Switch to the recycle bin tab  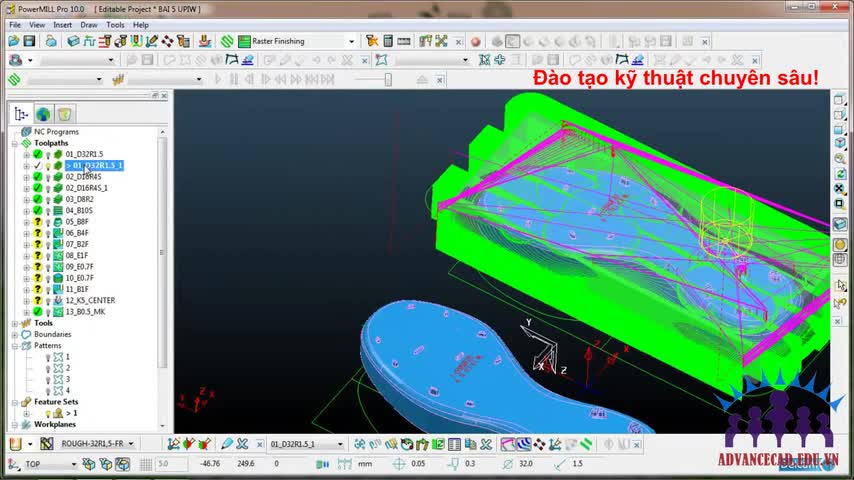pos(65,114)
